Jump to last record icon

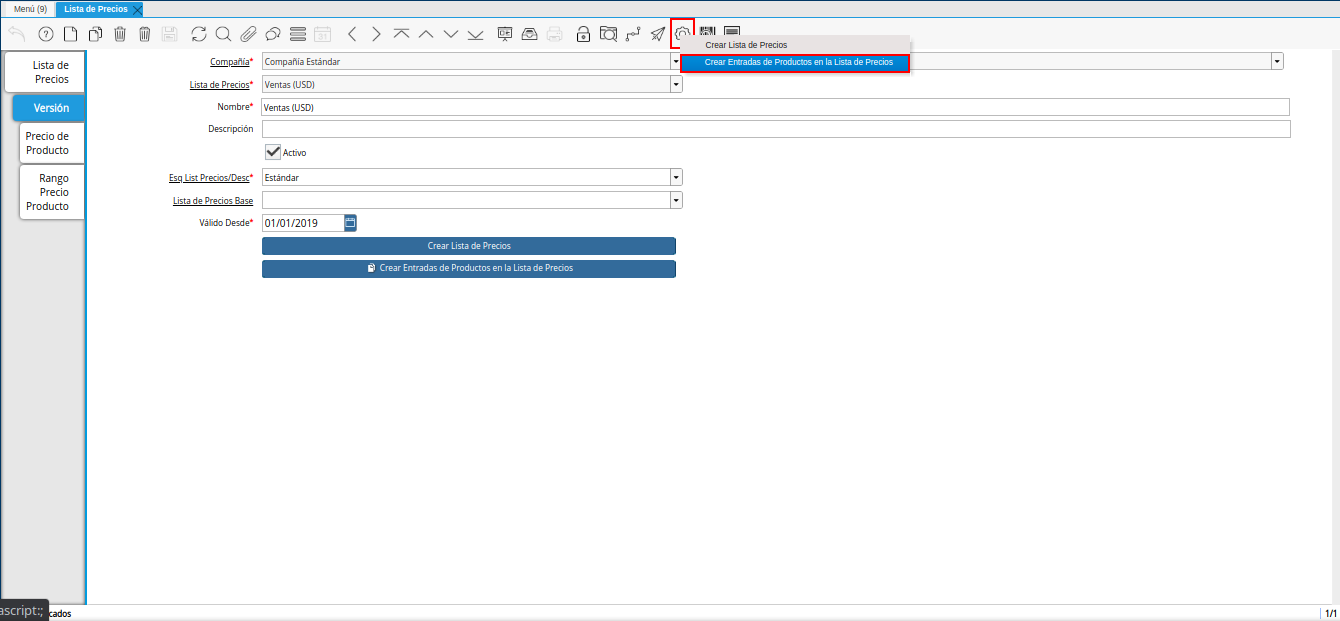point(475,34)
